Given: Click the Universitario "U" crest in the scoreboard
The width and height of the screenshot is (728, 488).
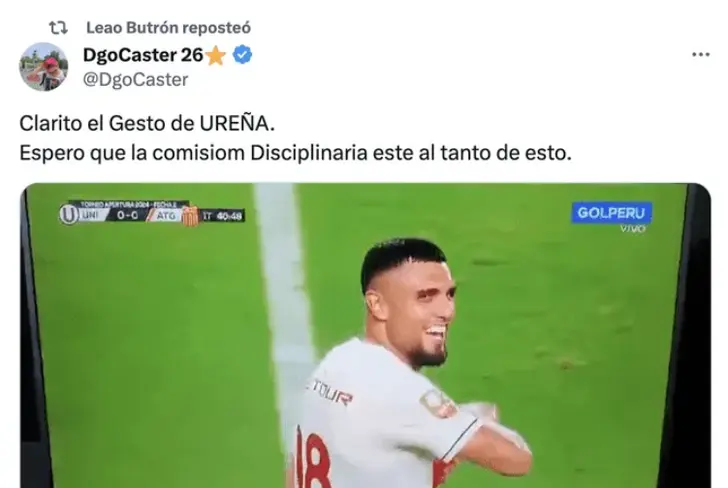Looking at the screenshot, I should pos(68,215).
